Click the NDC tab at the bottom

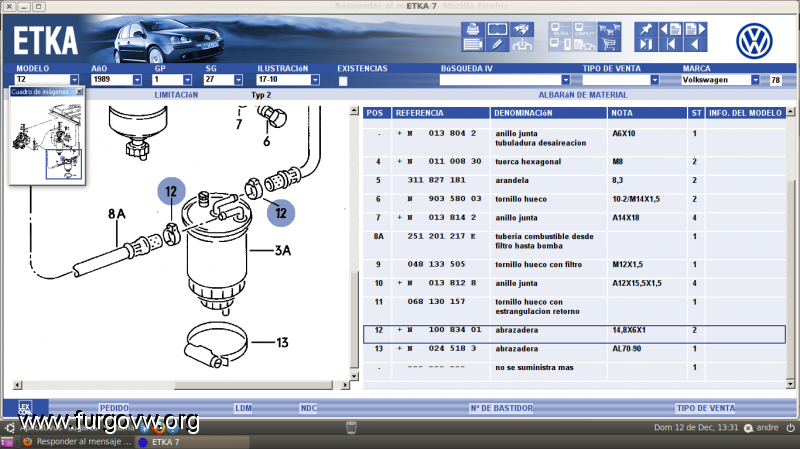tap(309, 408)
